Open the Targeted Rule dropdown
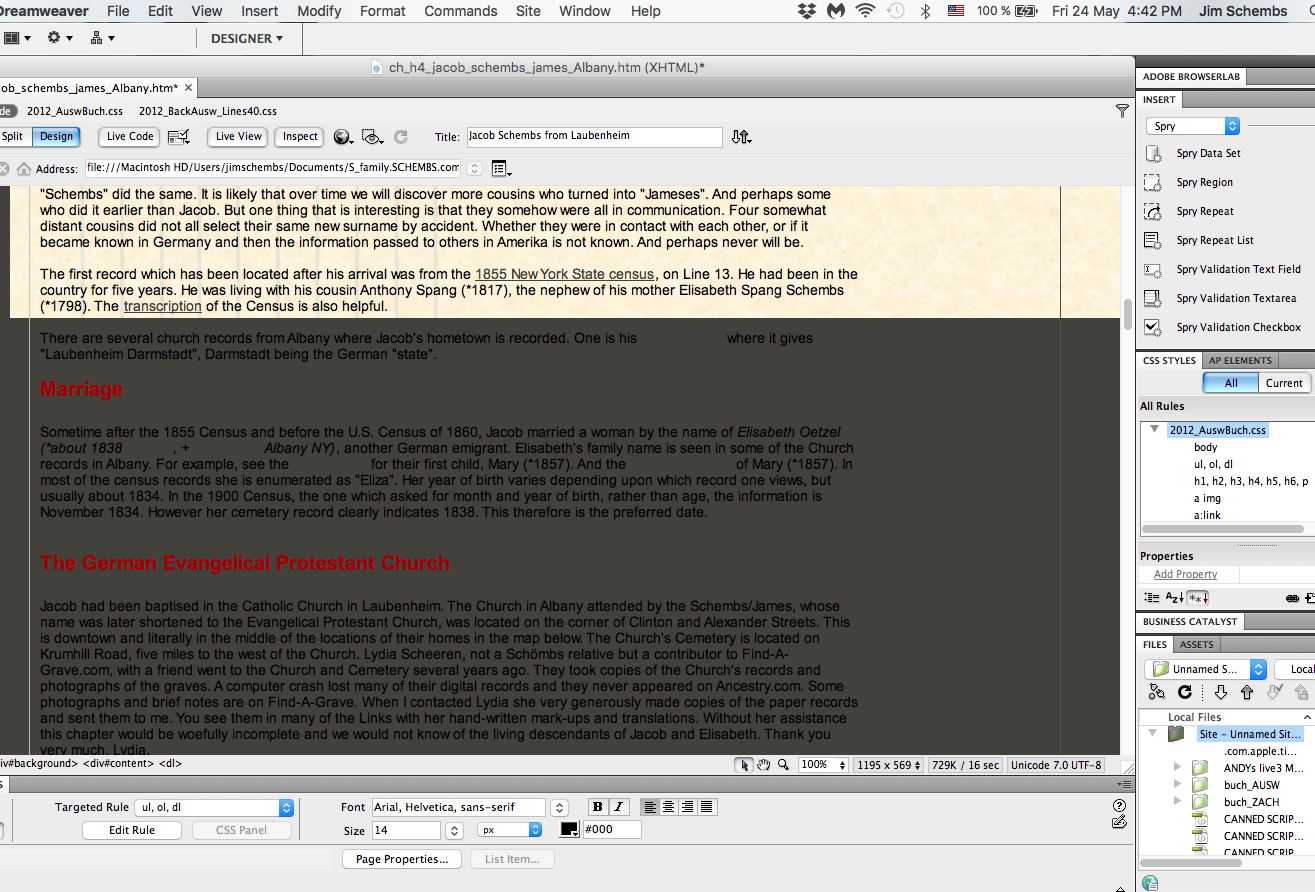The width and height of the screenshot is (1315, 892). click(215, 807)
